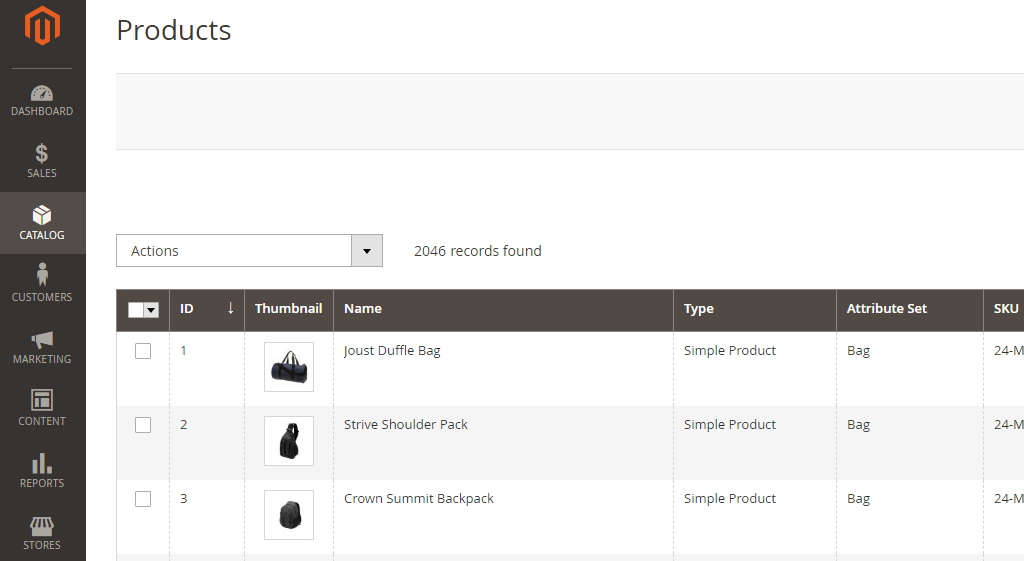Tick the Strive Shoulder Pack row checkbox
Image resolution: width=1024 pixels, height=561 pixels.
click(143, 425)
